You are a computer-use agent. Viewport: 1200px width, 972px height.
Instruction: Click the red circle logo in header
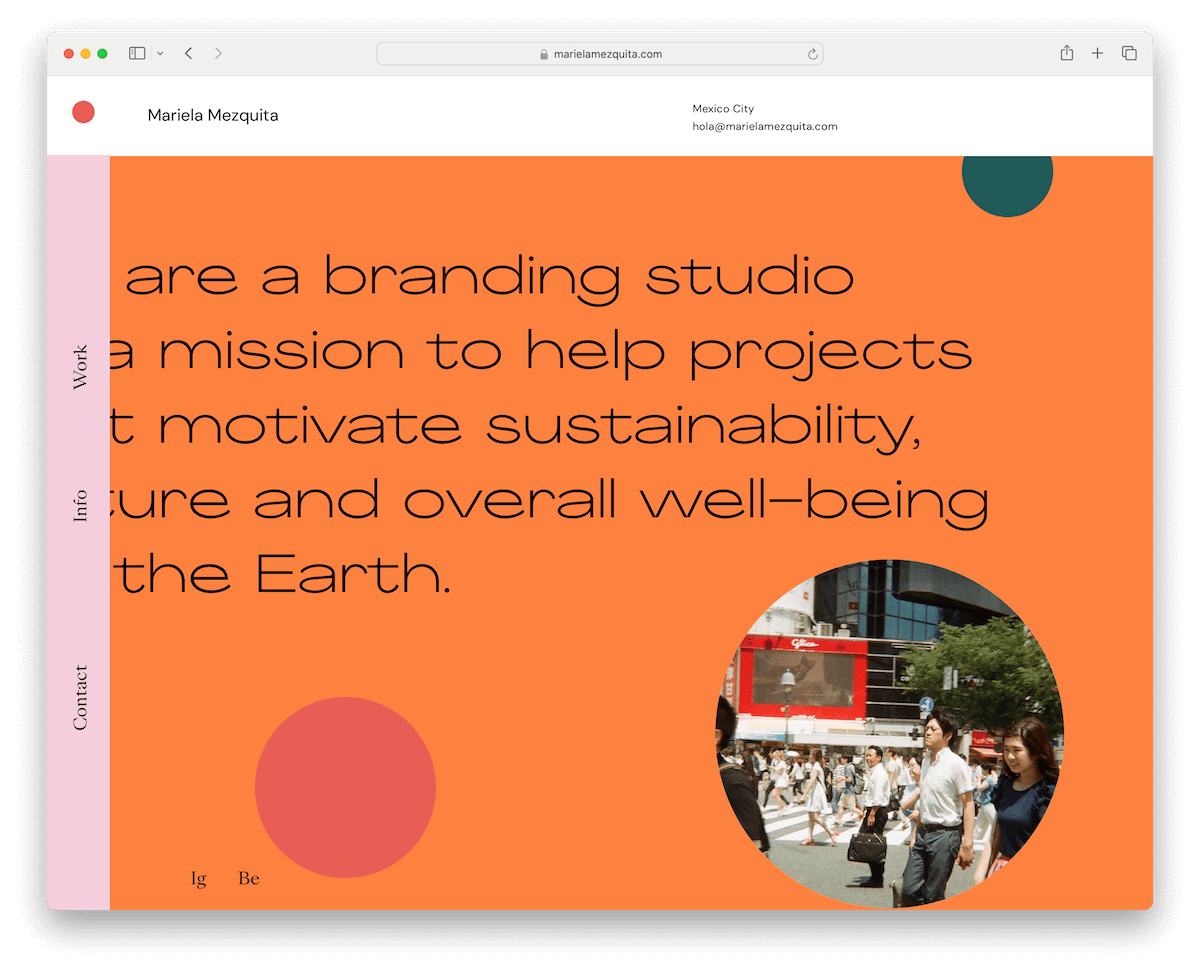coord(83,112)
